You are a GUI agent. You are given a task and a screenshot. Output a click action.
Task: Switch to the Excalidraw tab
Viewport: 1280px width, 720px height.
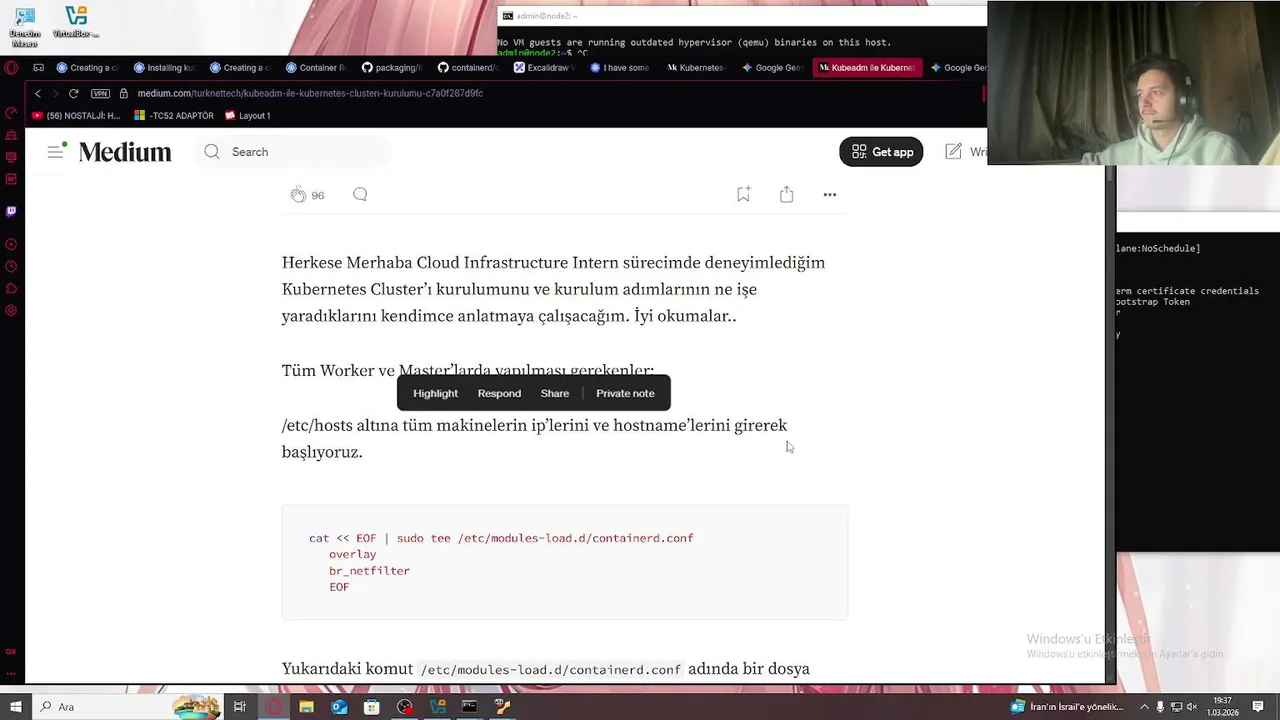544,68
